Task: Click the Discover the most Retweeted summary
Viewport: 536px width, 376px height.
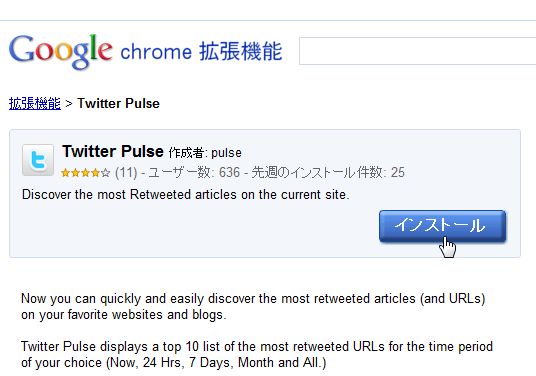Action: (x=186, y=195)
